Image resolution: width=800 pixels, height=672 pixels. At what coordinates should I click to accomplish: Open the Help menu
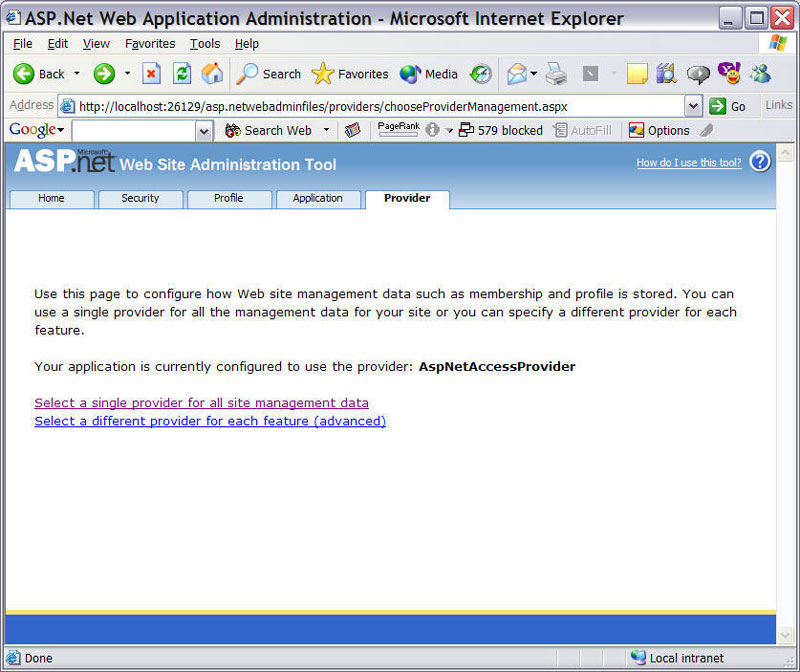click(247, 44)
